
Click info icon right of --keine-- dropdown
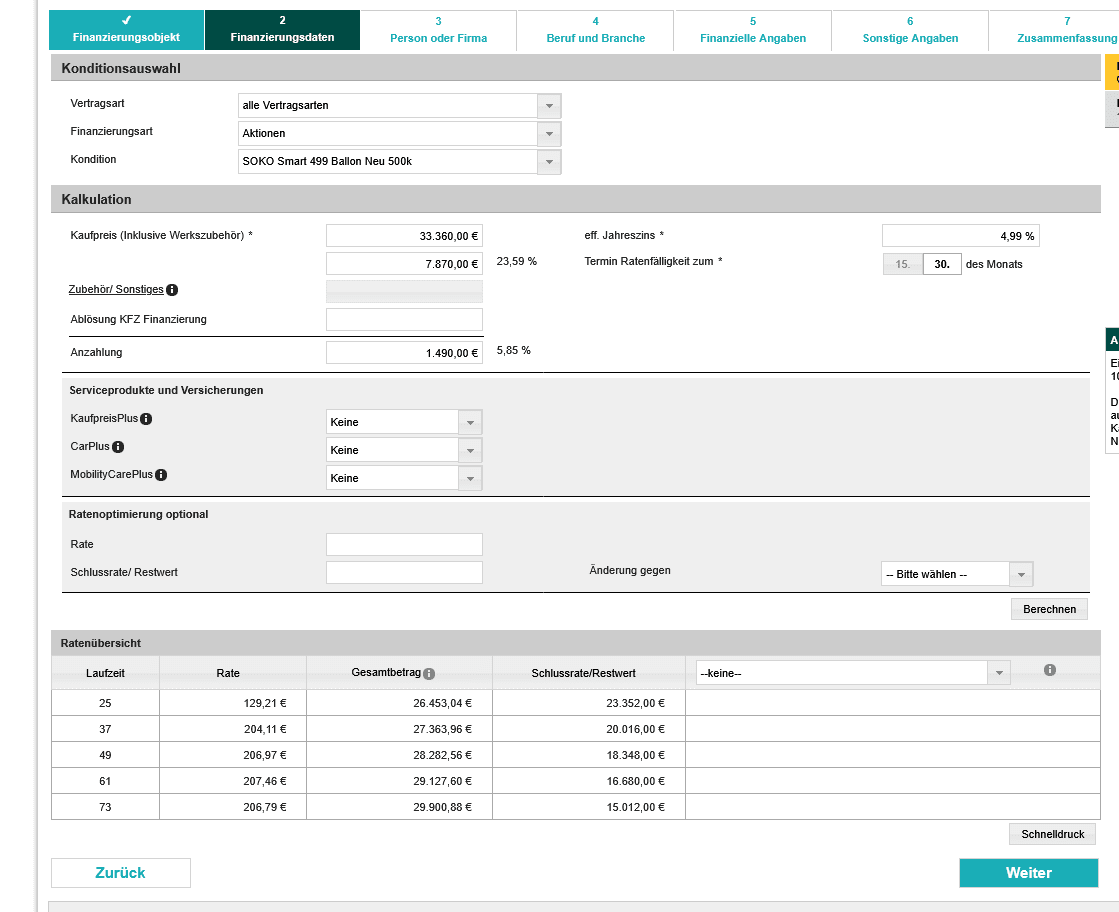pyautogui.click(x=1050, y=670)
